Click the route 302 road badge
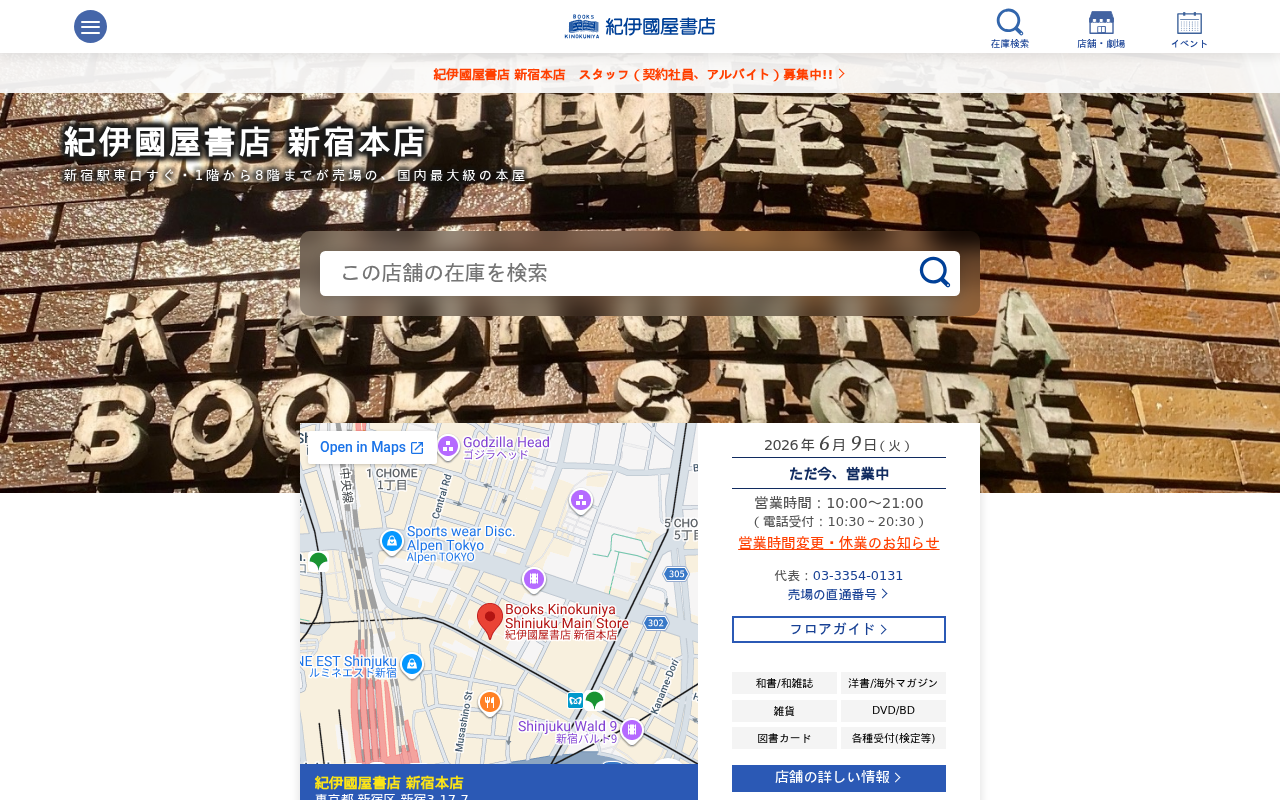1280x800 pixels. 656,623
